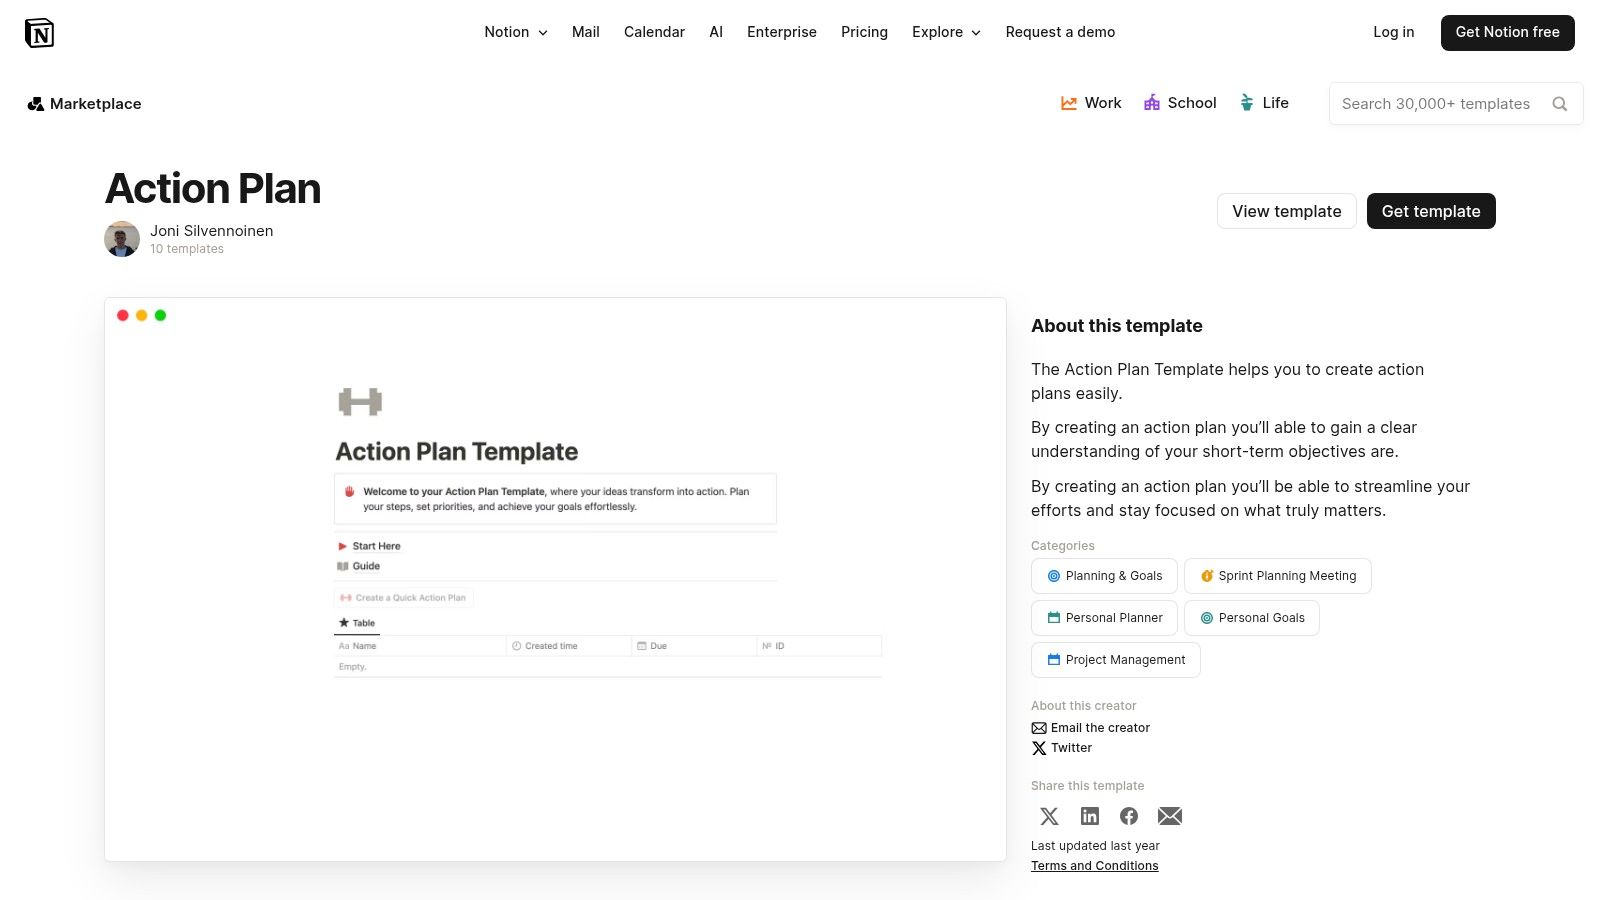This screenshot has width=1600, height=900.
Task: Share template via email icon
Action: (x=1170, y=816)
